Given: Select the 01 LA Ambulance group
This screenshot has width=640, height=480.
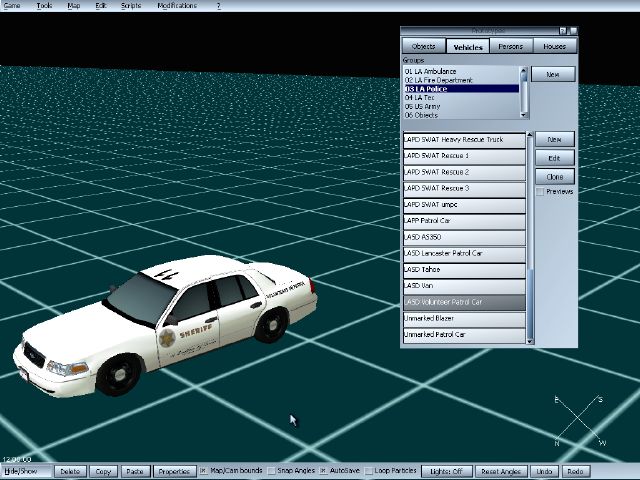Looking at the screenshot, I should click(x=461, y=71).
